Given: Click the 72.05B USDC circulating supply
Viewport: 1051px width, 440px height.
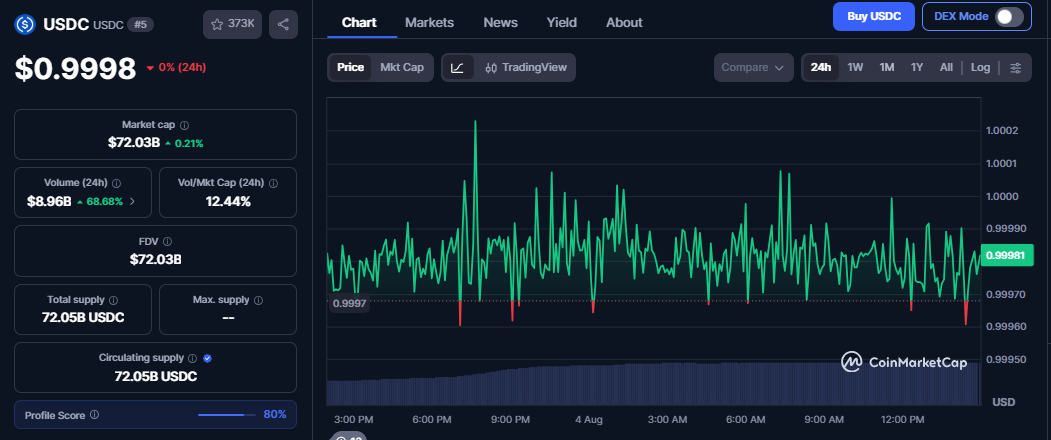Looking at the screenshot, I should click(156, 376).
